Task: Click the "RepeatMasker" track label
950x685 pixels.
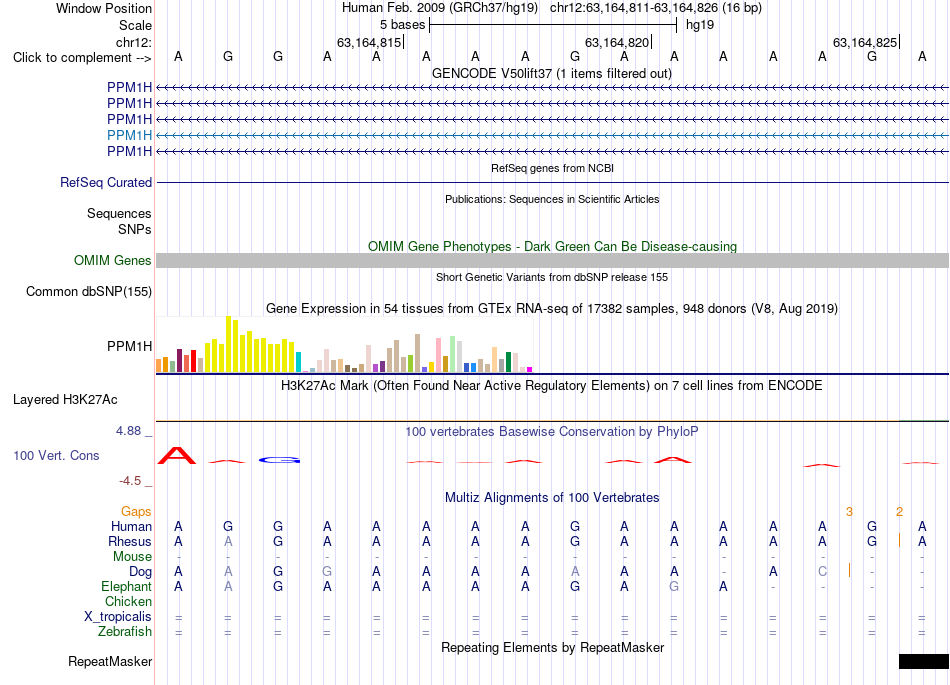Action: click(110, 661)
